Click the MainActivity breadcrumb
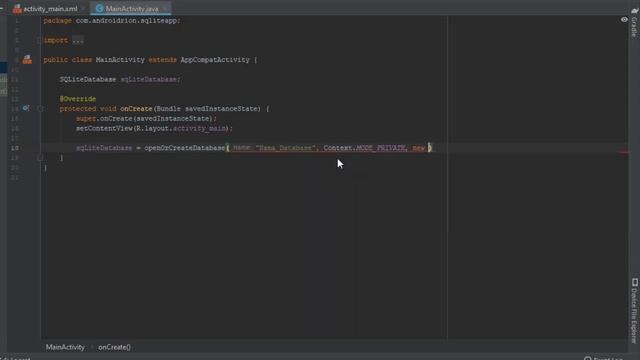Image resolution: width=640 pixels, height=360 pixels. [65, 347]
